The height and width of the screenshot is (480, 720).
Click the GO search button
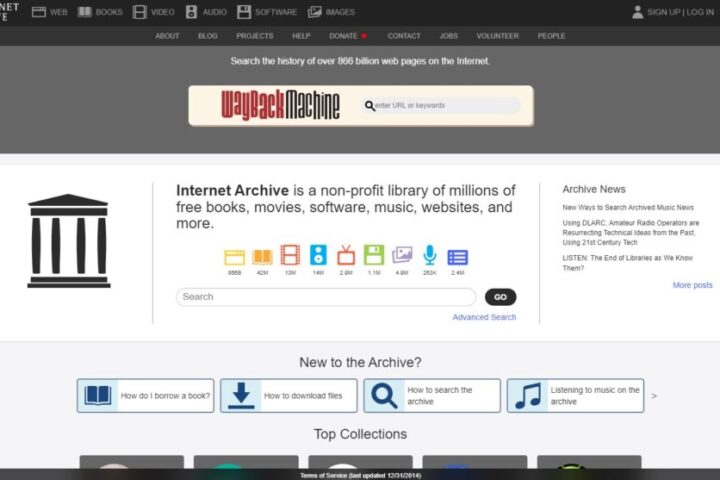point(501,297)
